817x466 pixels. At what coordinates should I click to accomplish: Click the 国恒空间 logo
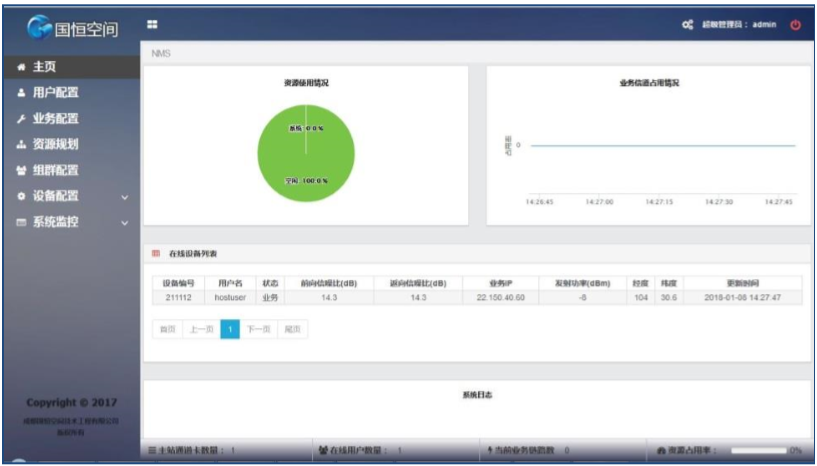tap(72, 27)
